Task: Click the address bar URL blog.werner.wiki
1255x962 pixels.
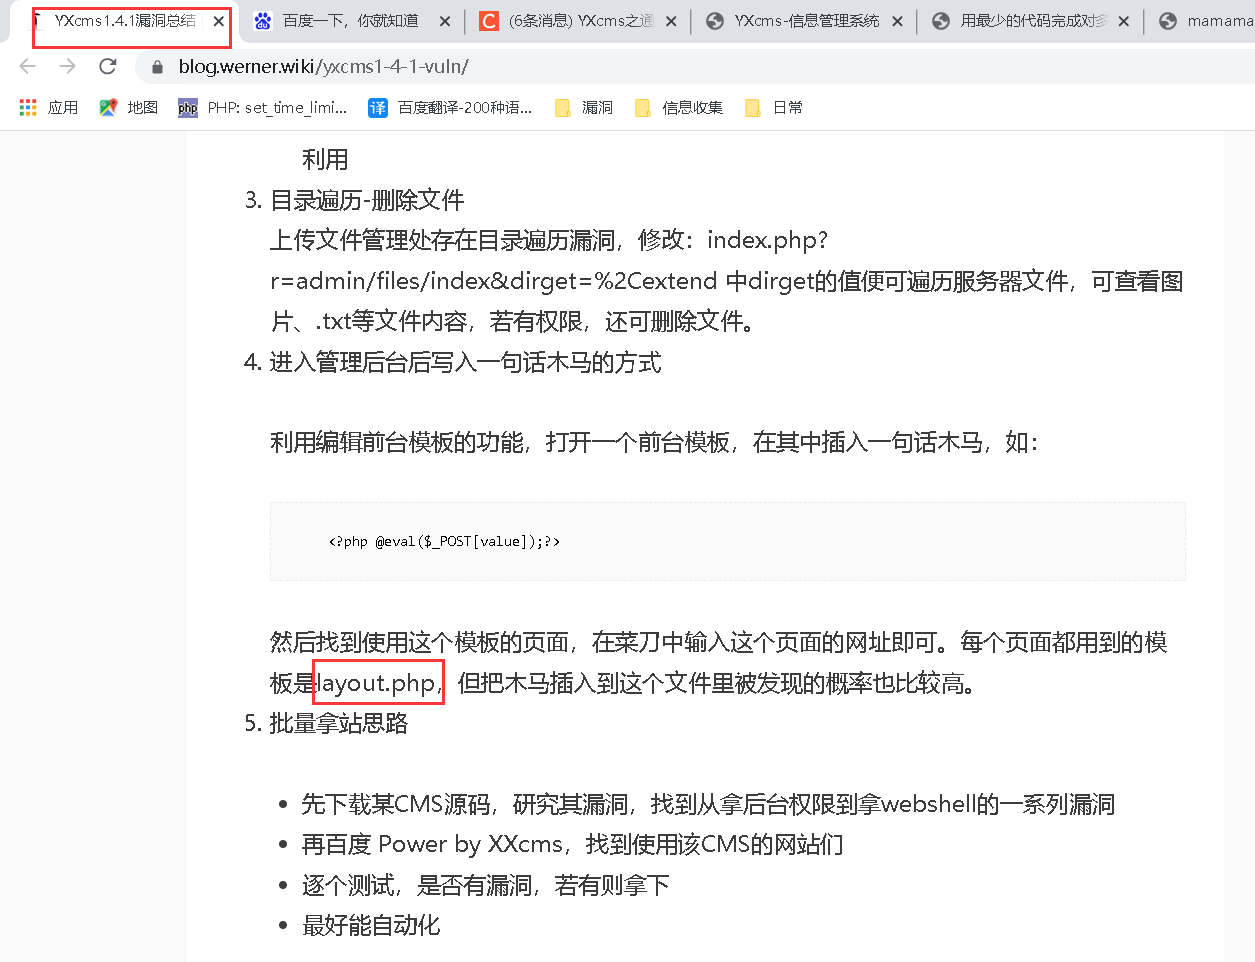Action: [323, 67]
